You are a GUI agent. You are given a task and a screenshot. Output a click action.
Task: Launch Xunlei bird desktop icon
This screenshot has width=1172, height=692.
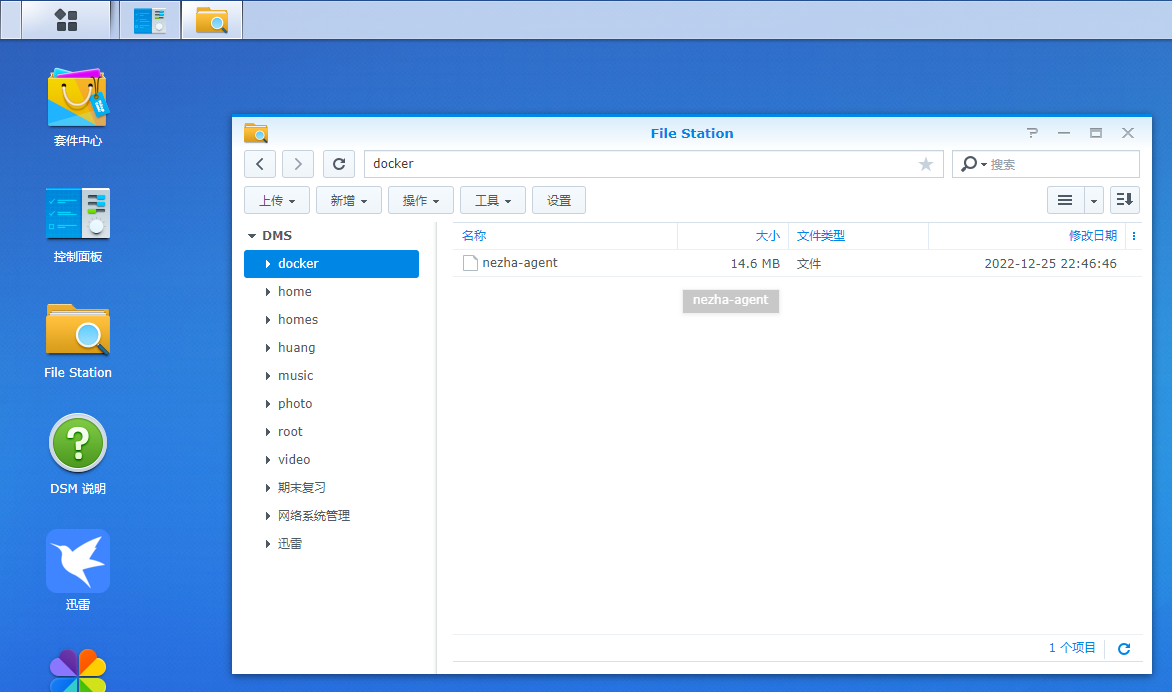point(78,561)
